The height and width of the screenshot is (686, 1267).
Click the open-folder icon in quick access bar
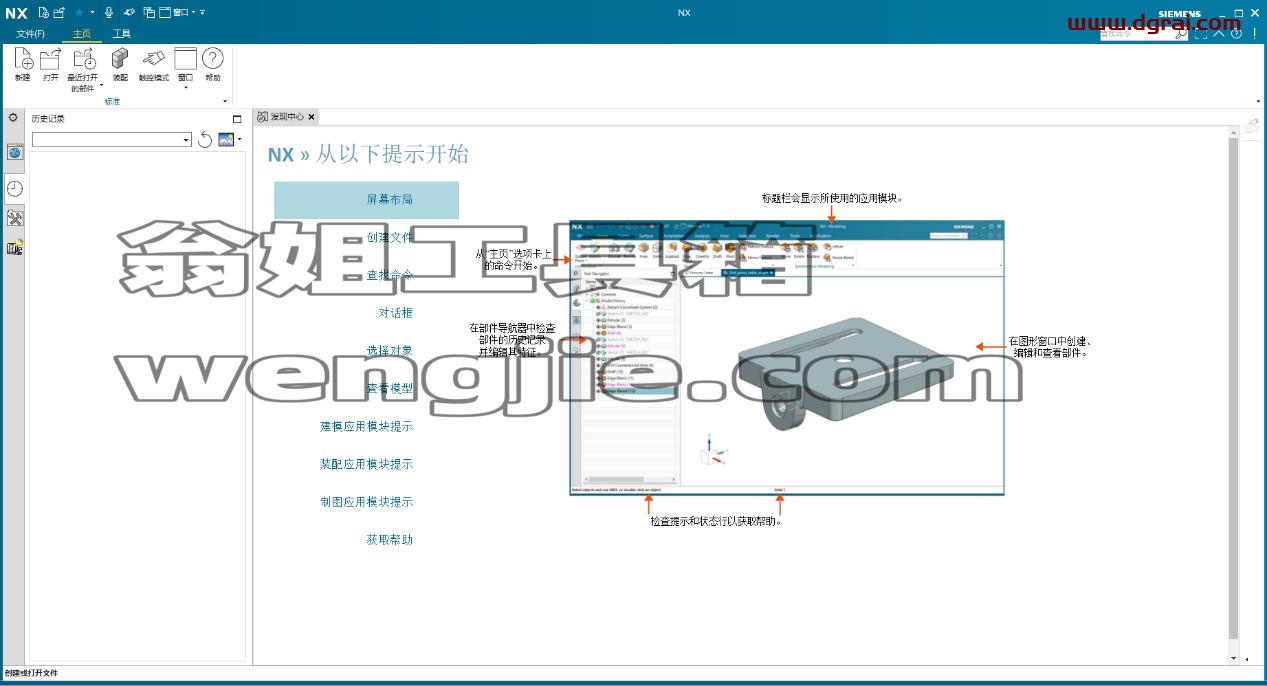59,12
